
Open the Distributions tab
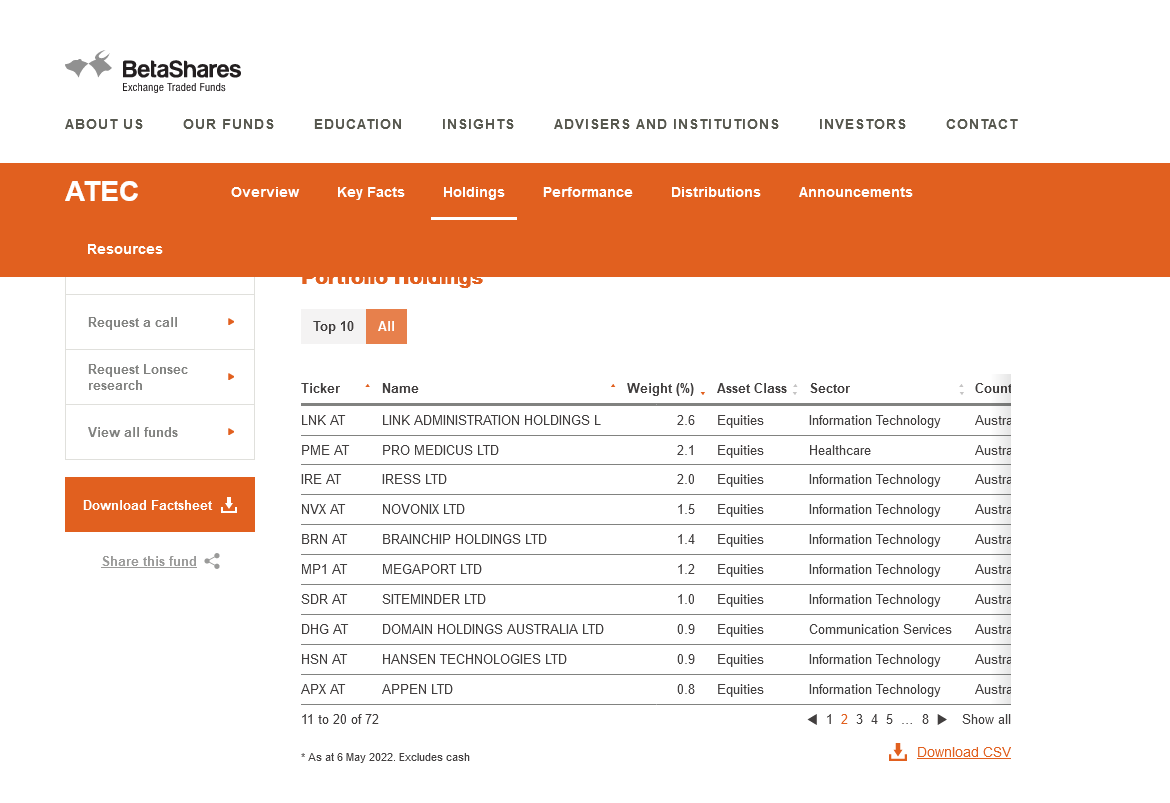point(715,192)
